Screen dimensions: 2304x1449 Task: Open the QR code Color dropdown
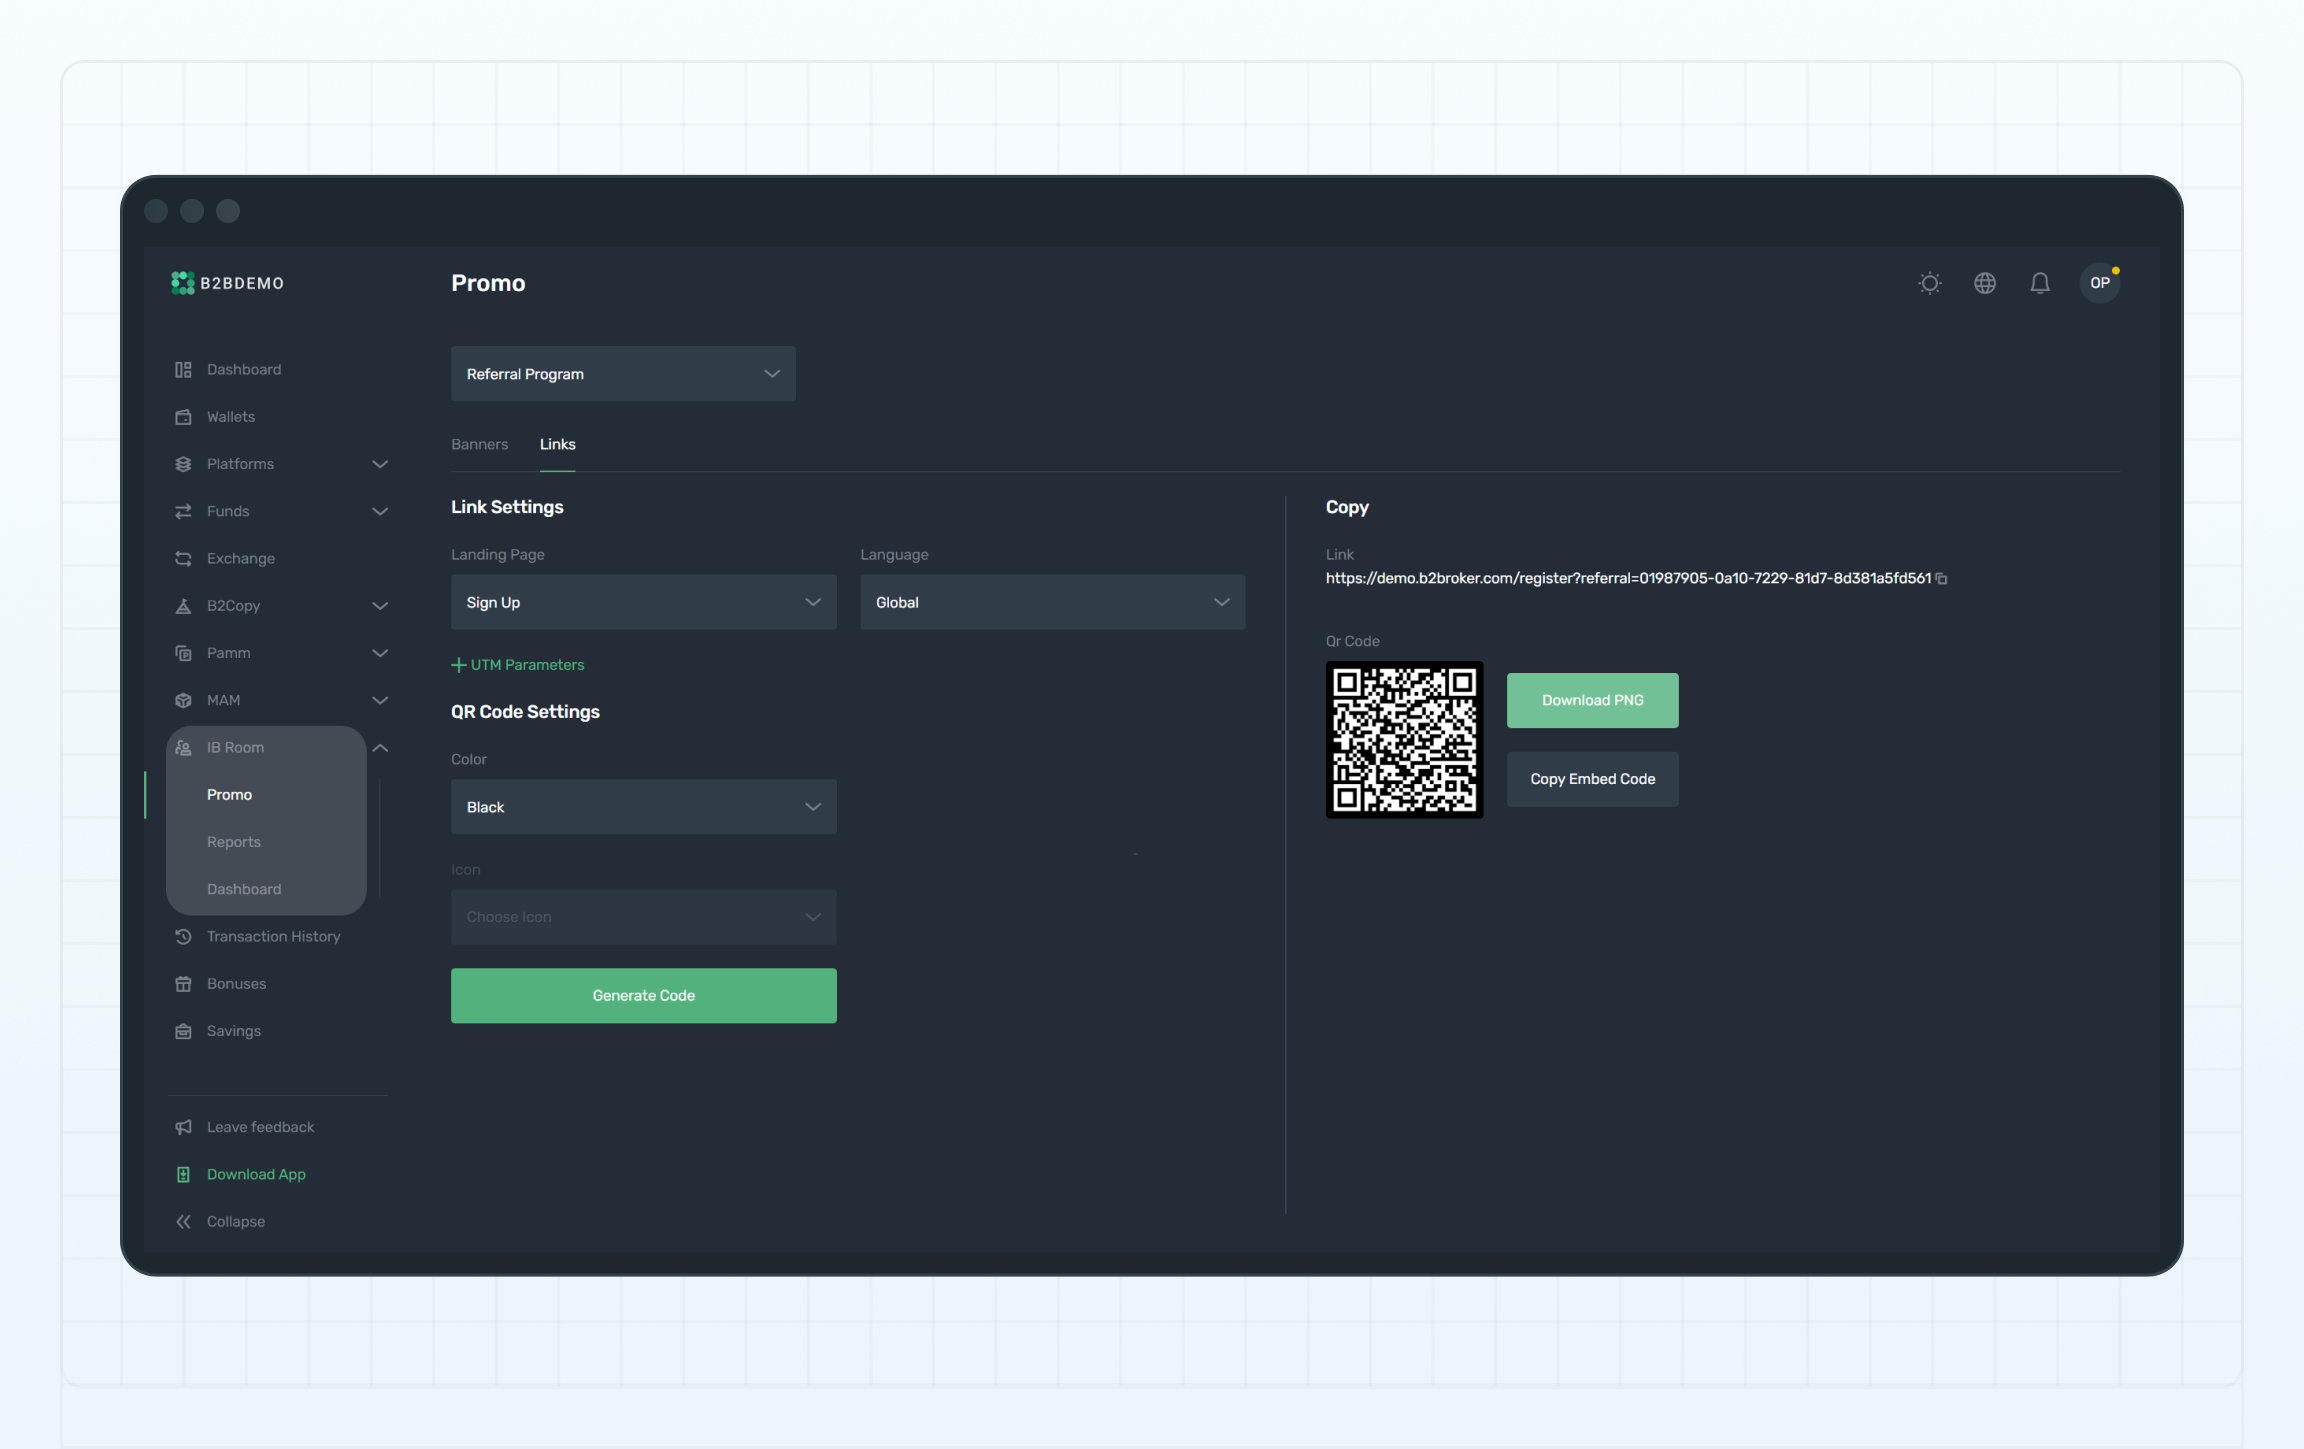[643, 807]
